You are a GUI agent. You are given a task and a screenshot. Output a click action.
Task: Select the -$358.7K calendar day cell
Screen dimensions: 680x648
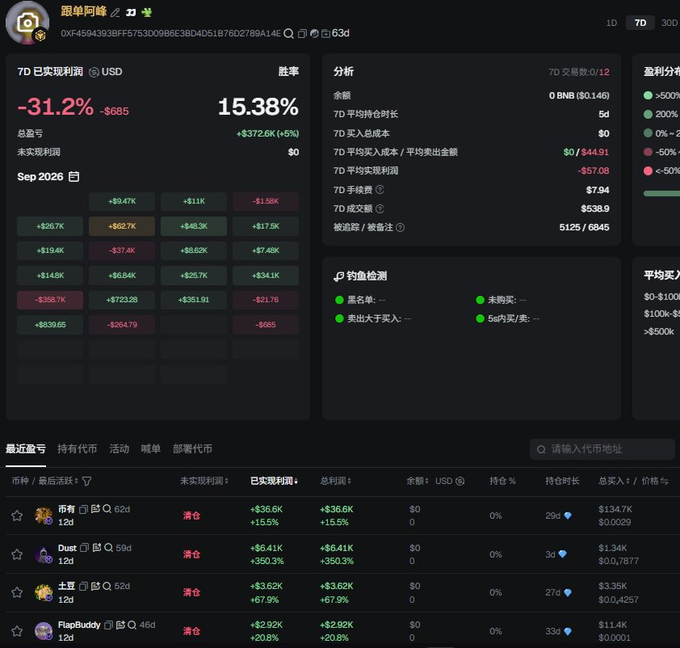(50, 300)
